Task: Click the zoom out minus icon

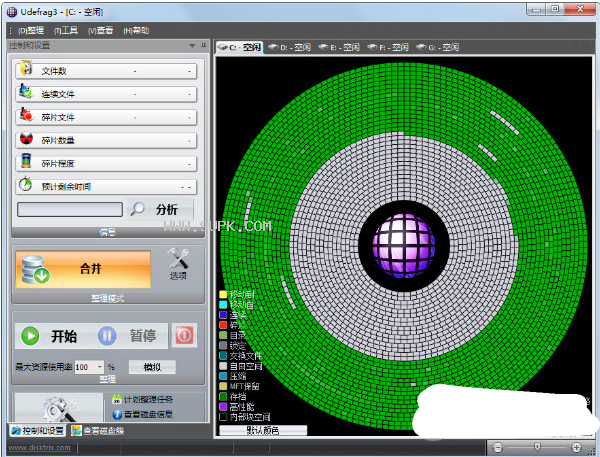Action: [x=497, y=447]
